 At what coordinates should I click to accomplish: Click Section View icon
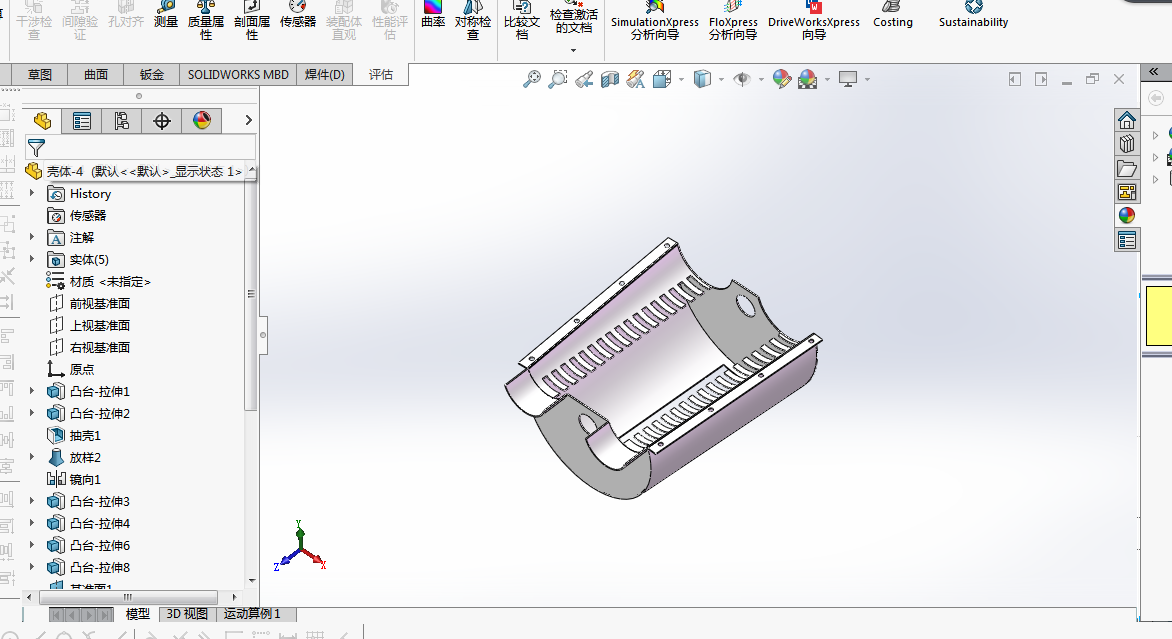[x=610, y=79]
